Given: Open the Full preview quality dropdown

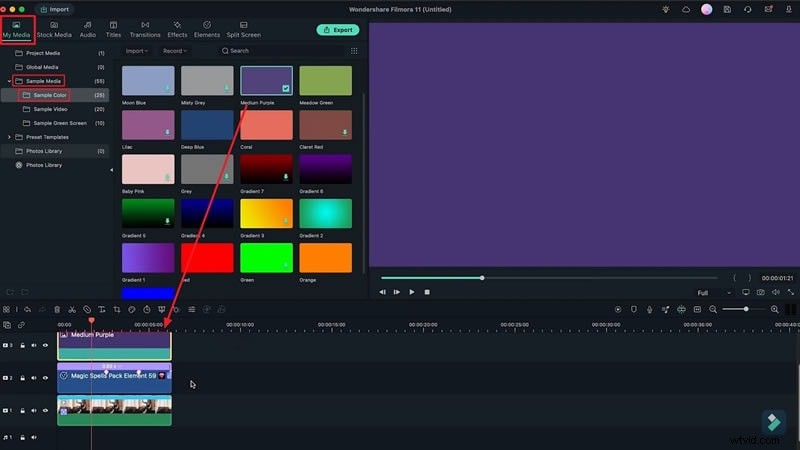Looking at the screenshot, I should [714, 293].
